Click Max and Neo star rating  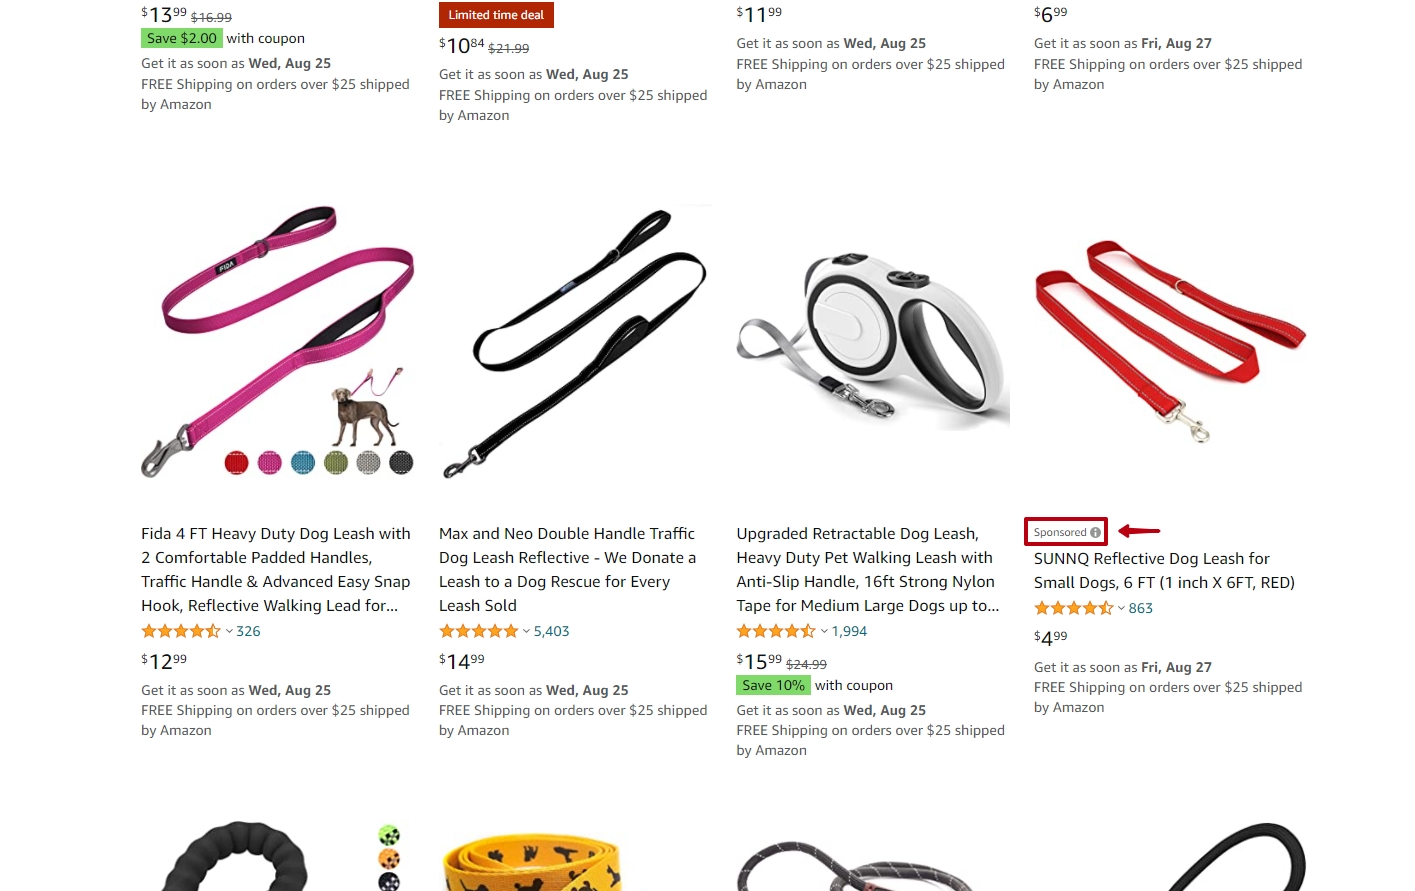(x=479, y=632)
